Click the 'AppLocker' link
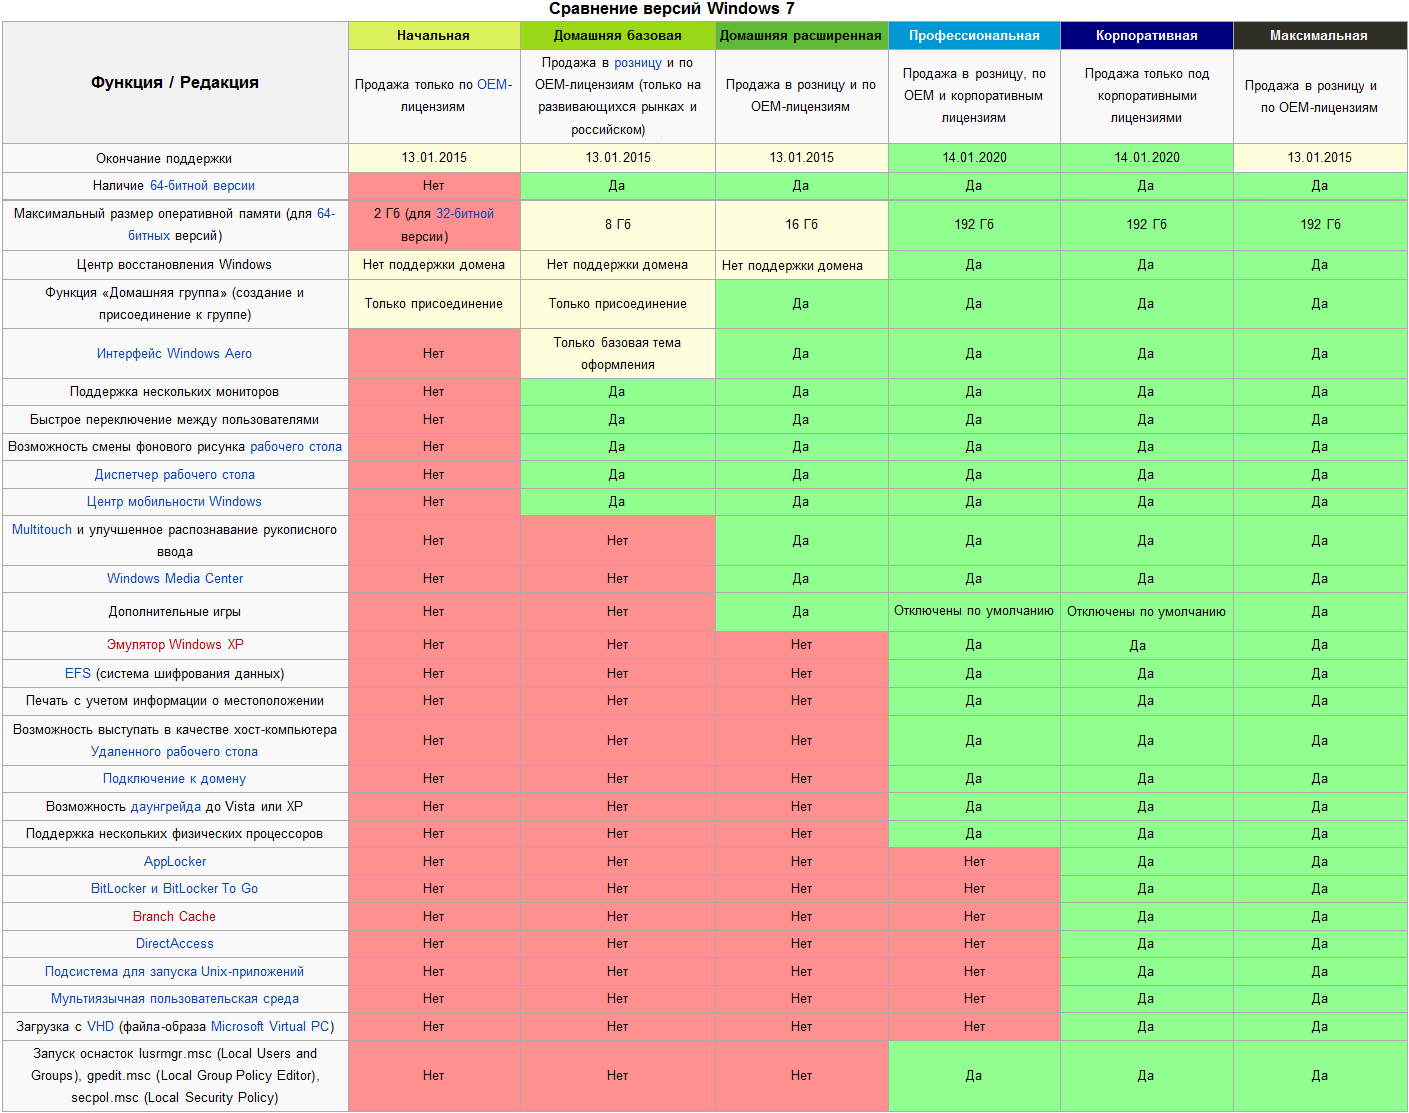Screen dimensions: 1409x1113 coord(175,862)
